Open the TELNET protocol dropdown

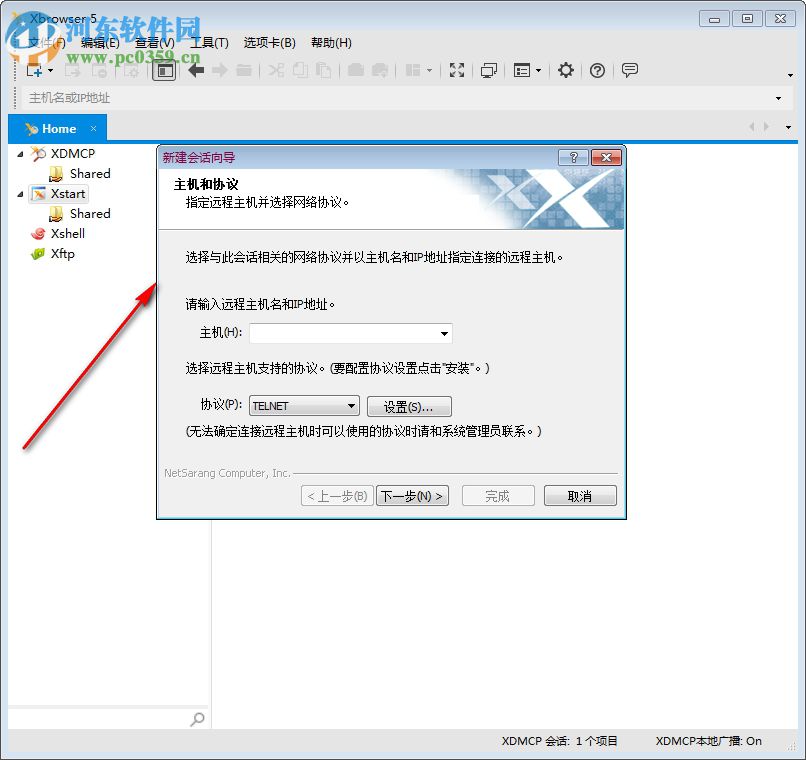350,406
